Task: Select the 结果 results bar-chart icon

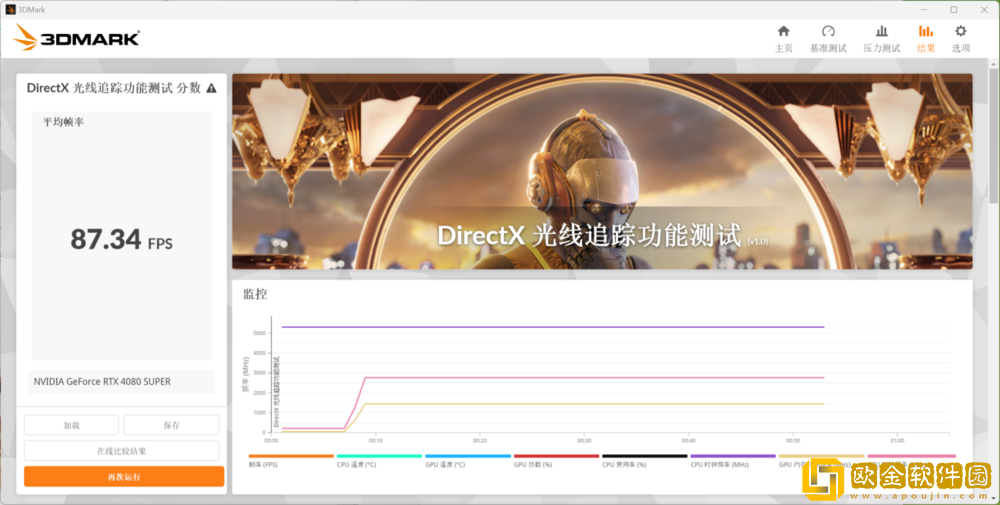Action: coord(926,38)
